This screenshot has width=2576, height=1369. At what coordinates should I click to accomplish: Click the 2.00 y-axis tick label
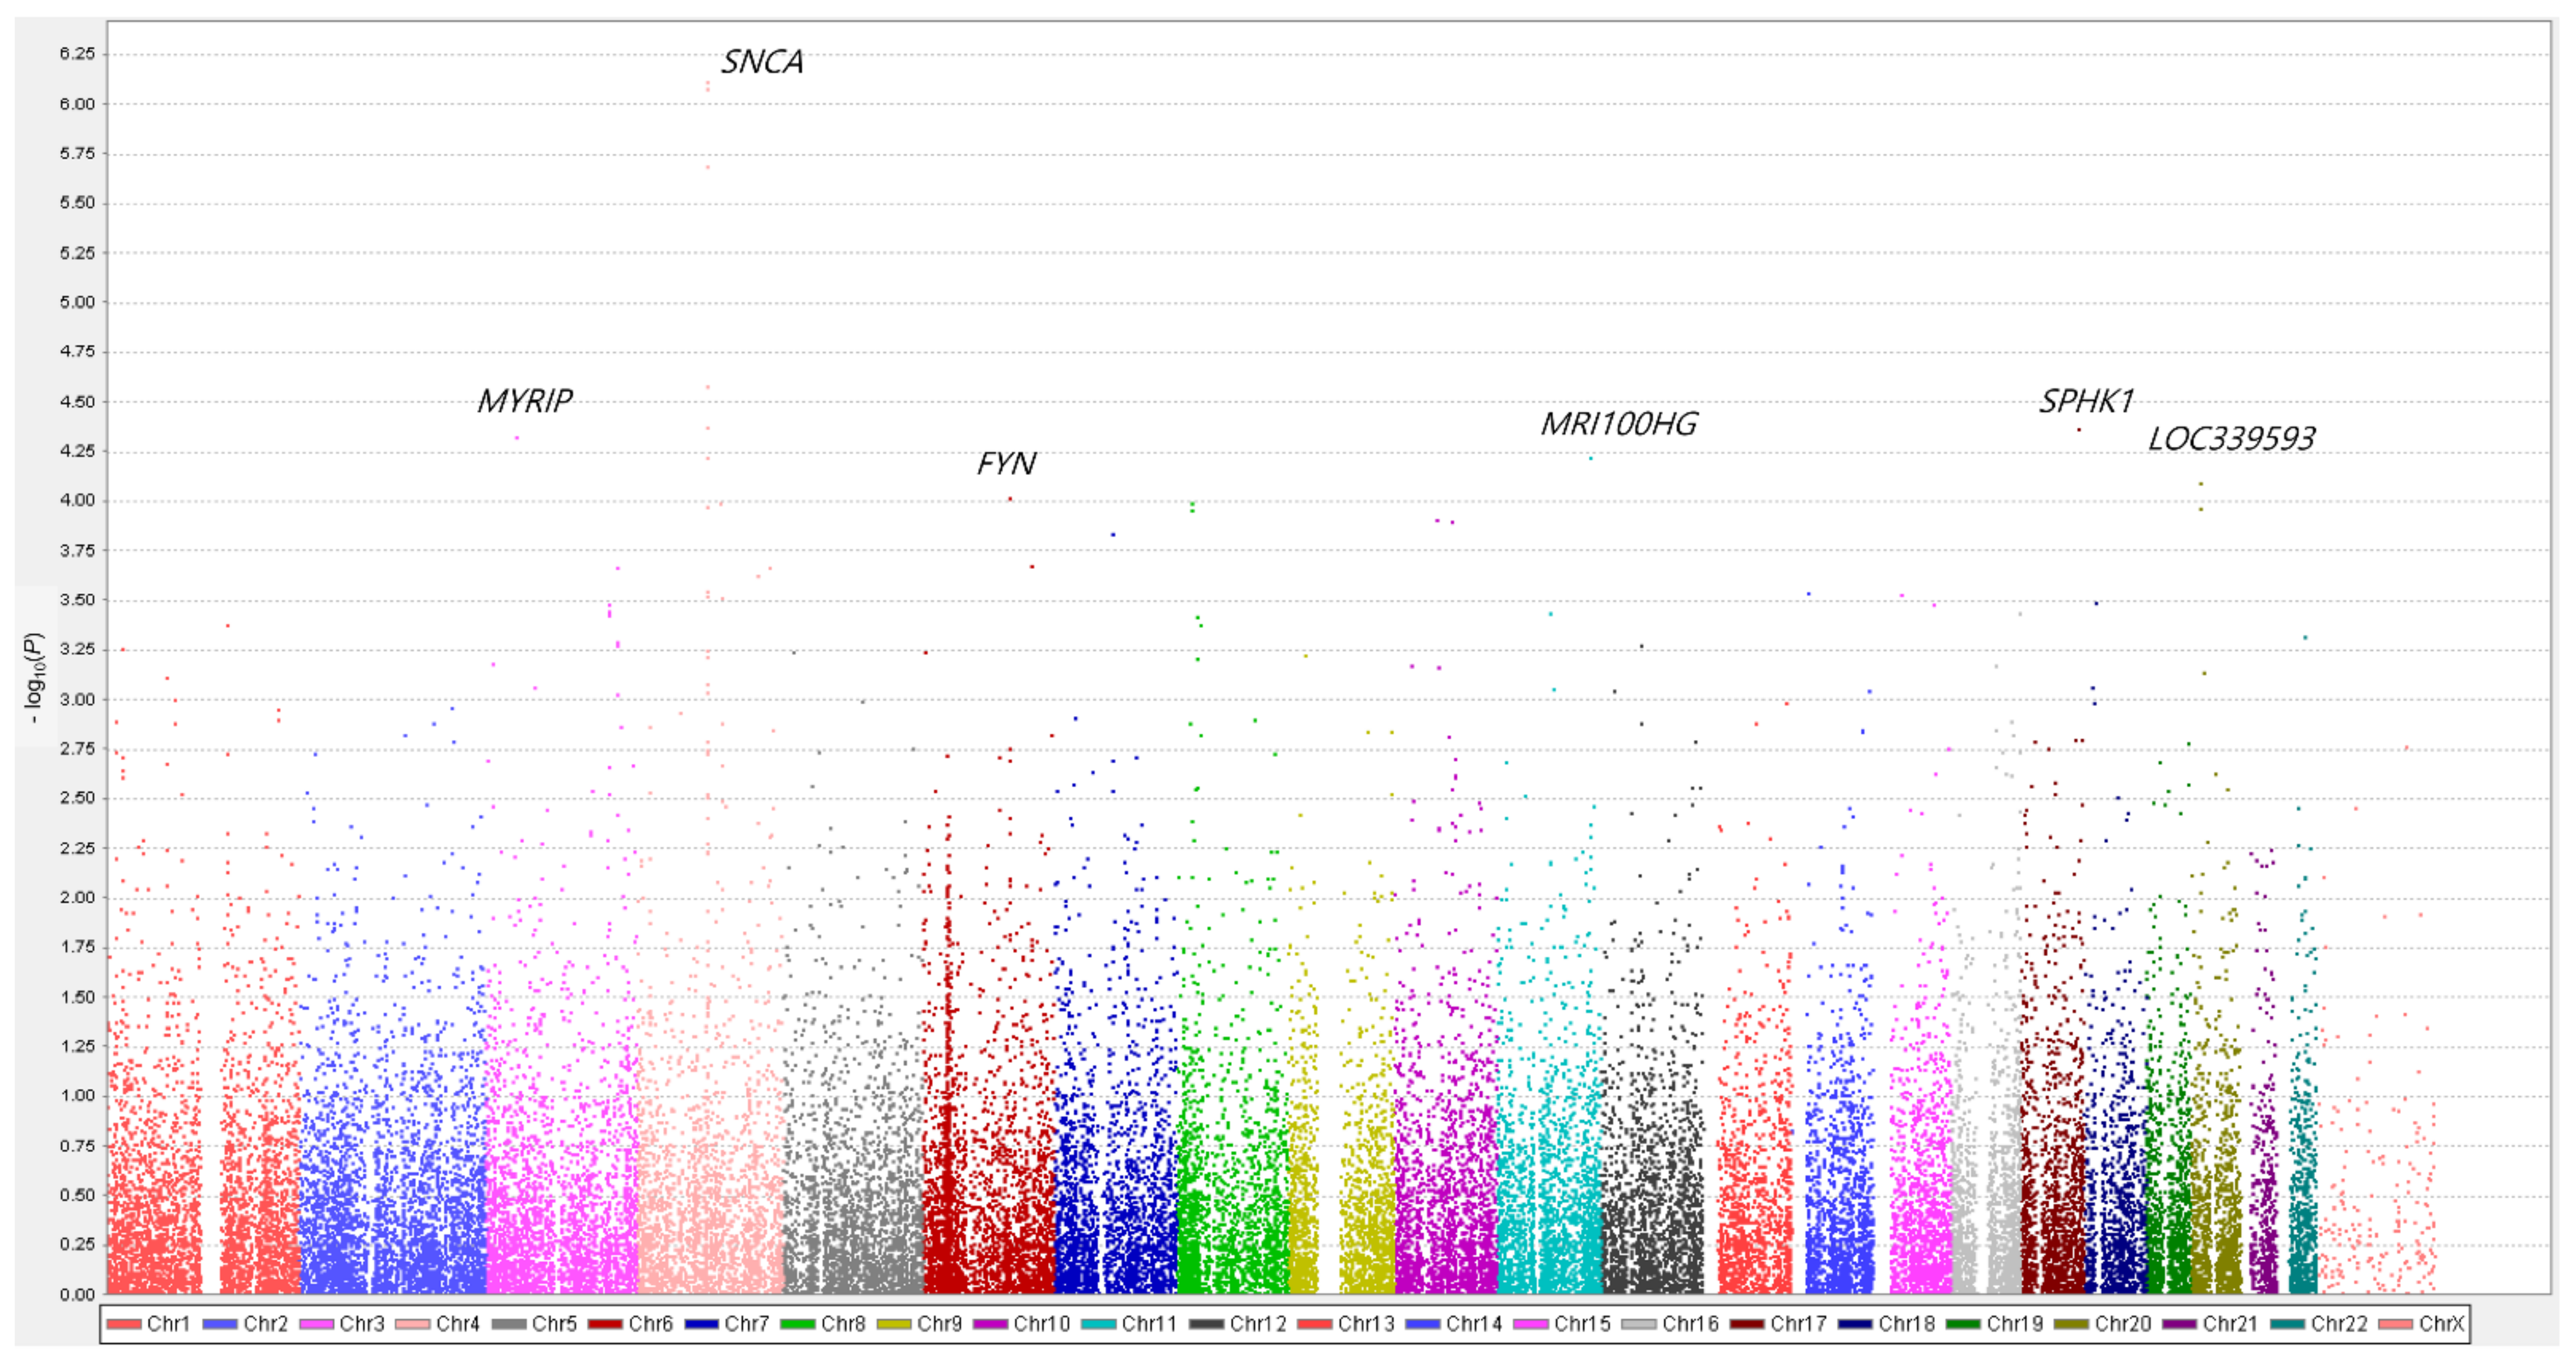point(77,898)
